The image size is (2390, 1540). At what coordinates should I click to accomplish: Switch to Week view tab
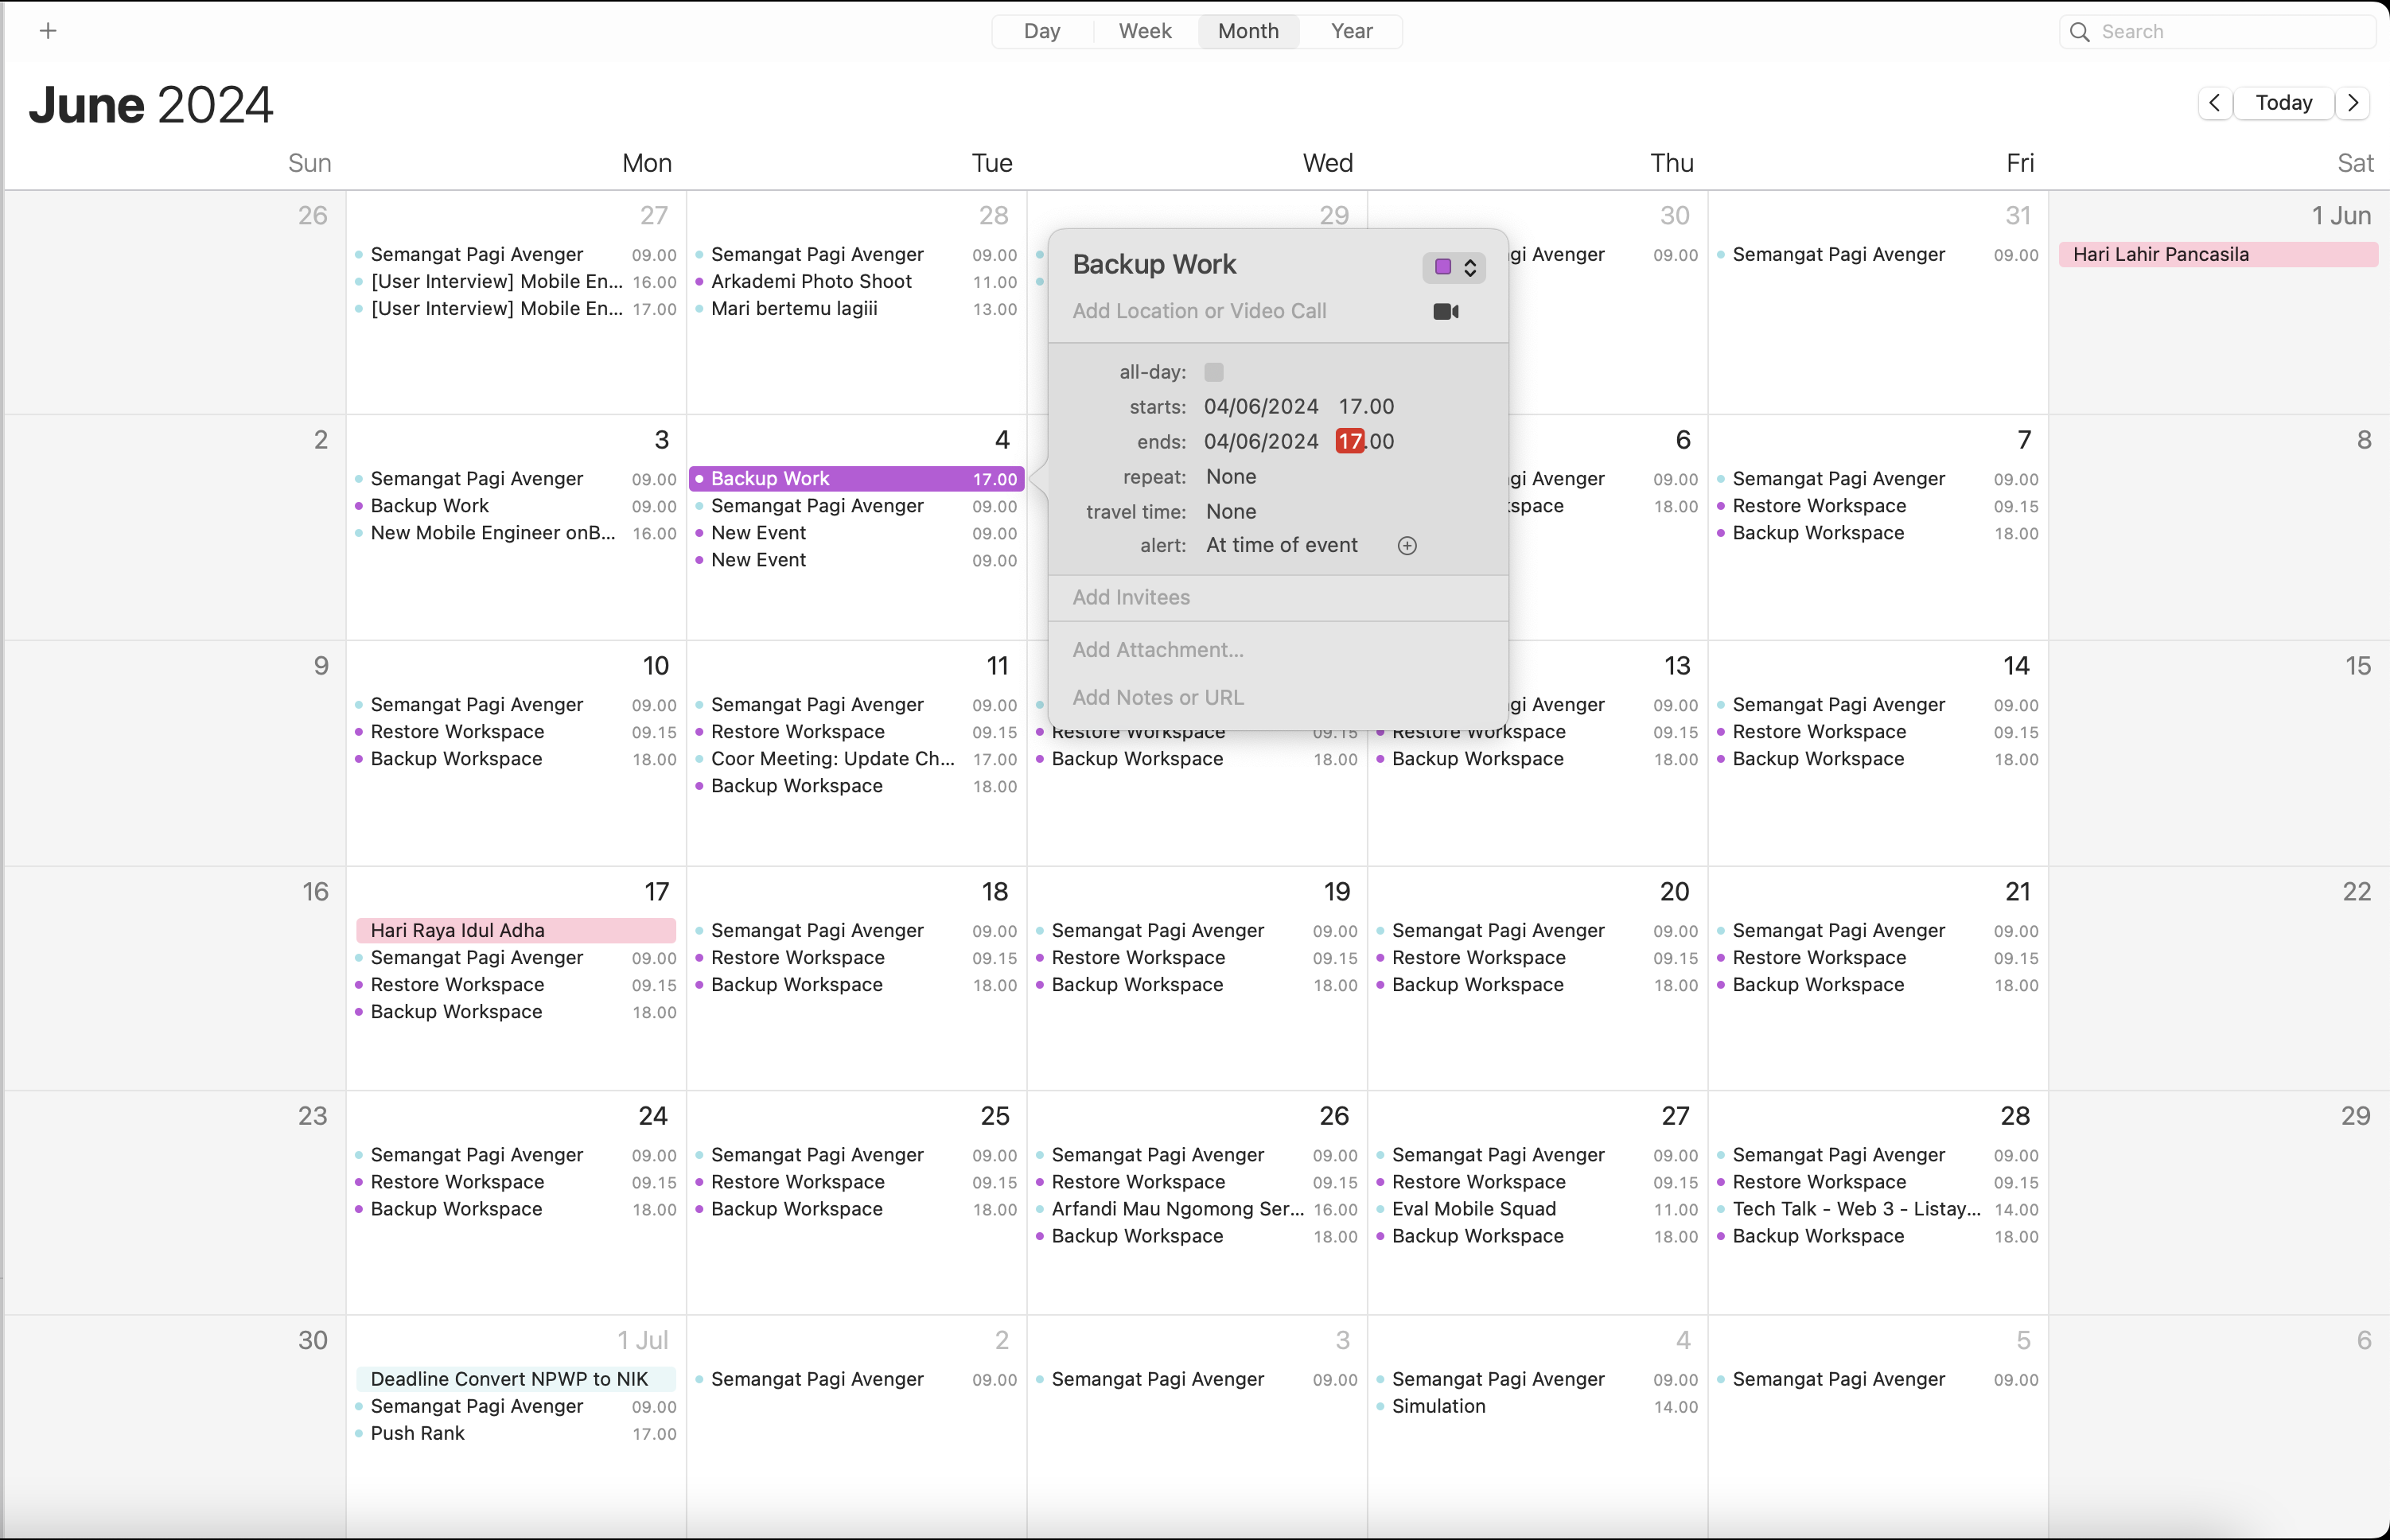(1144, 31)
